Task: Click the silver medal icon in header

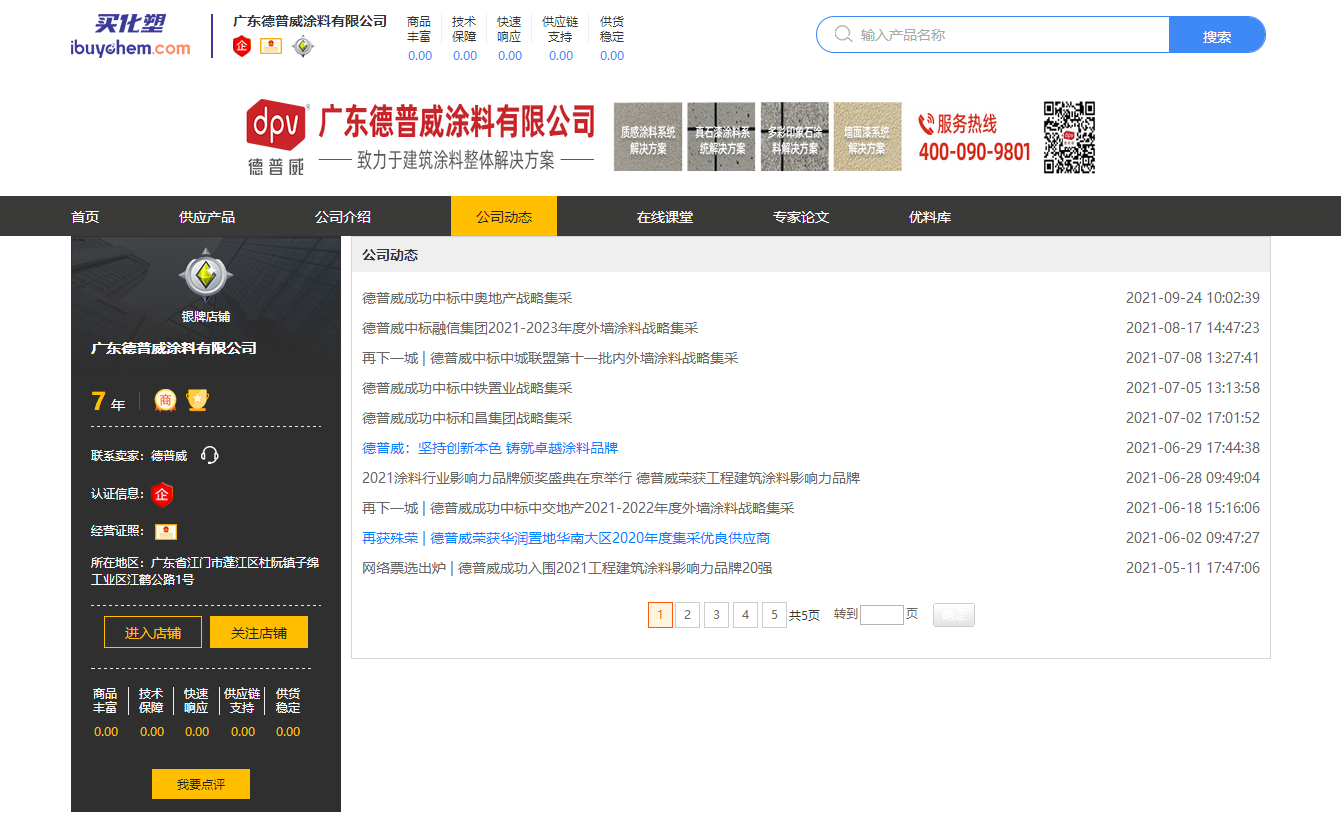Action: pos(303,46)
